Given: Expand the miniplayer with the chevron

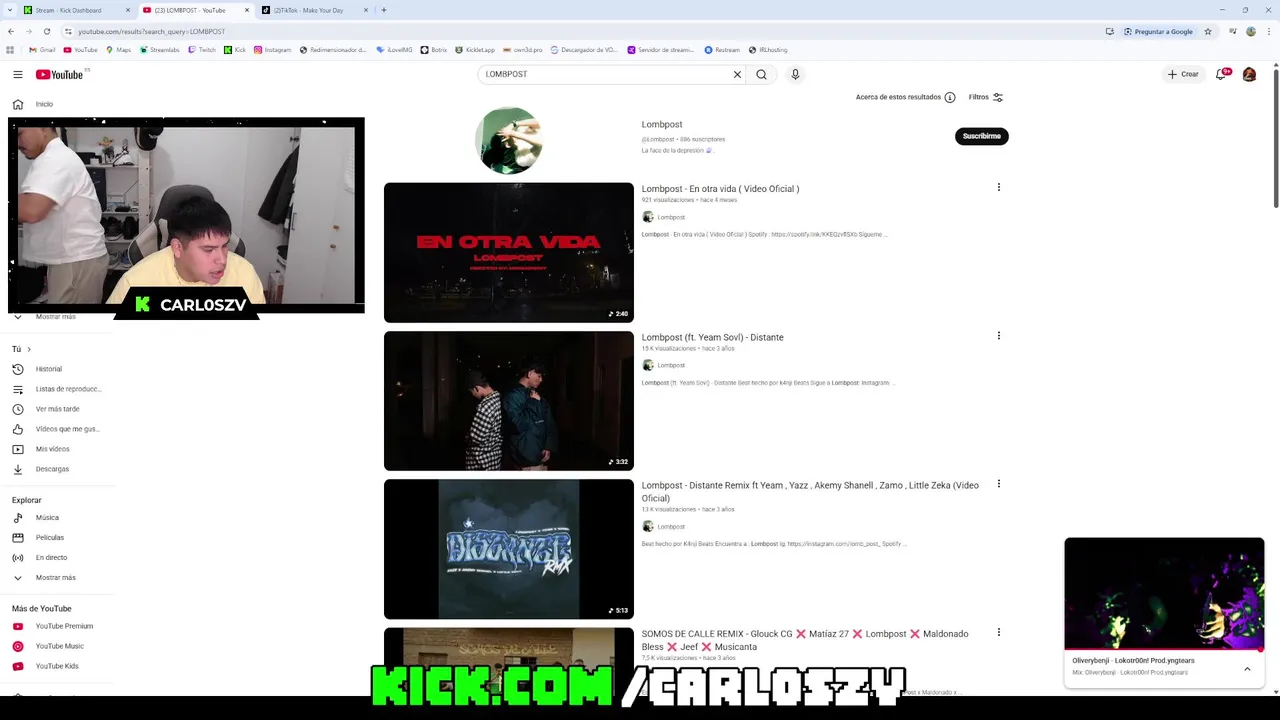Looking at the screenshot, I should click(x=1247, y=669).
